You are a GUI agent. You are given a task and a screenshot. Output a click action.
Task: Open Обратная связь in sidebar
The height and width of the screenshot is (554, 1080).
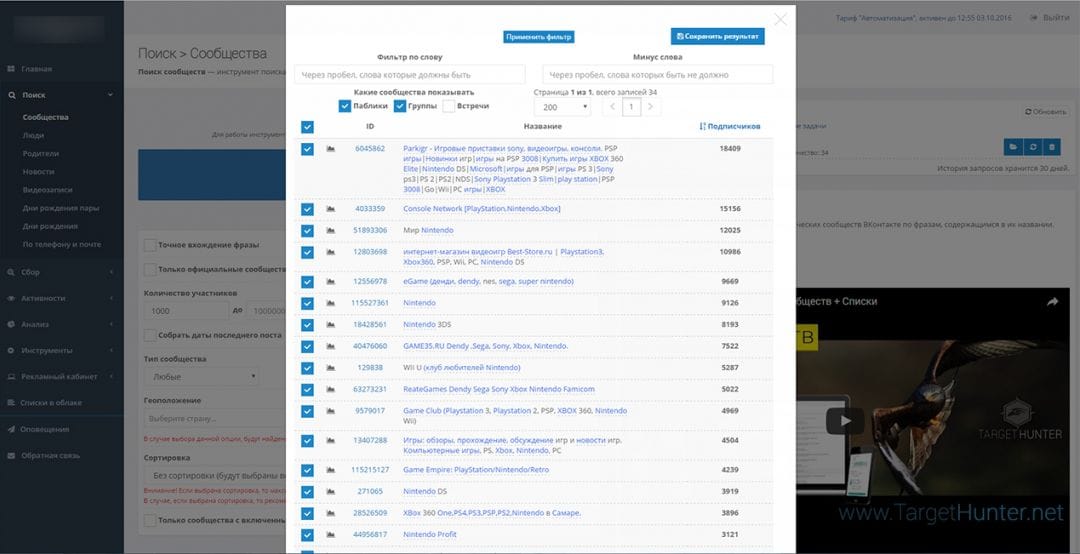click(x=50, y=455)
